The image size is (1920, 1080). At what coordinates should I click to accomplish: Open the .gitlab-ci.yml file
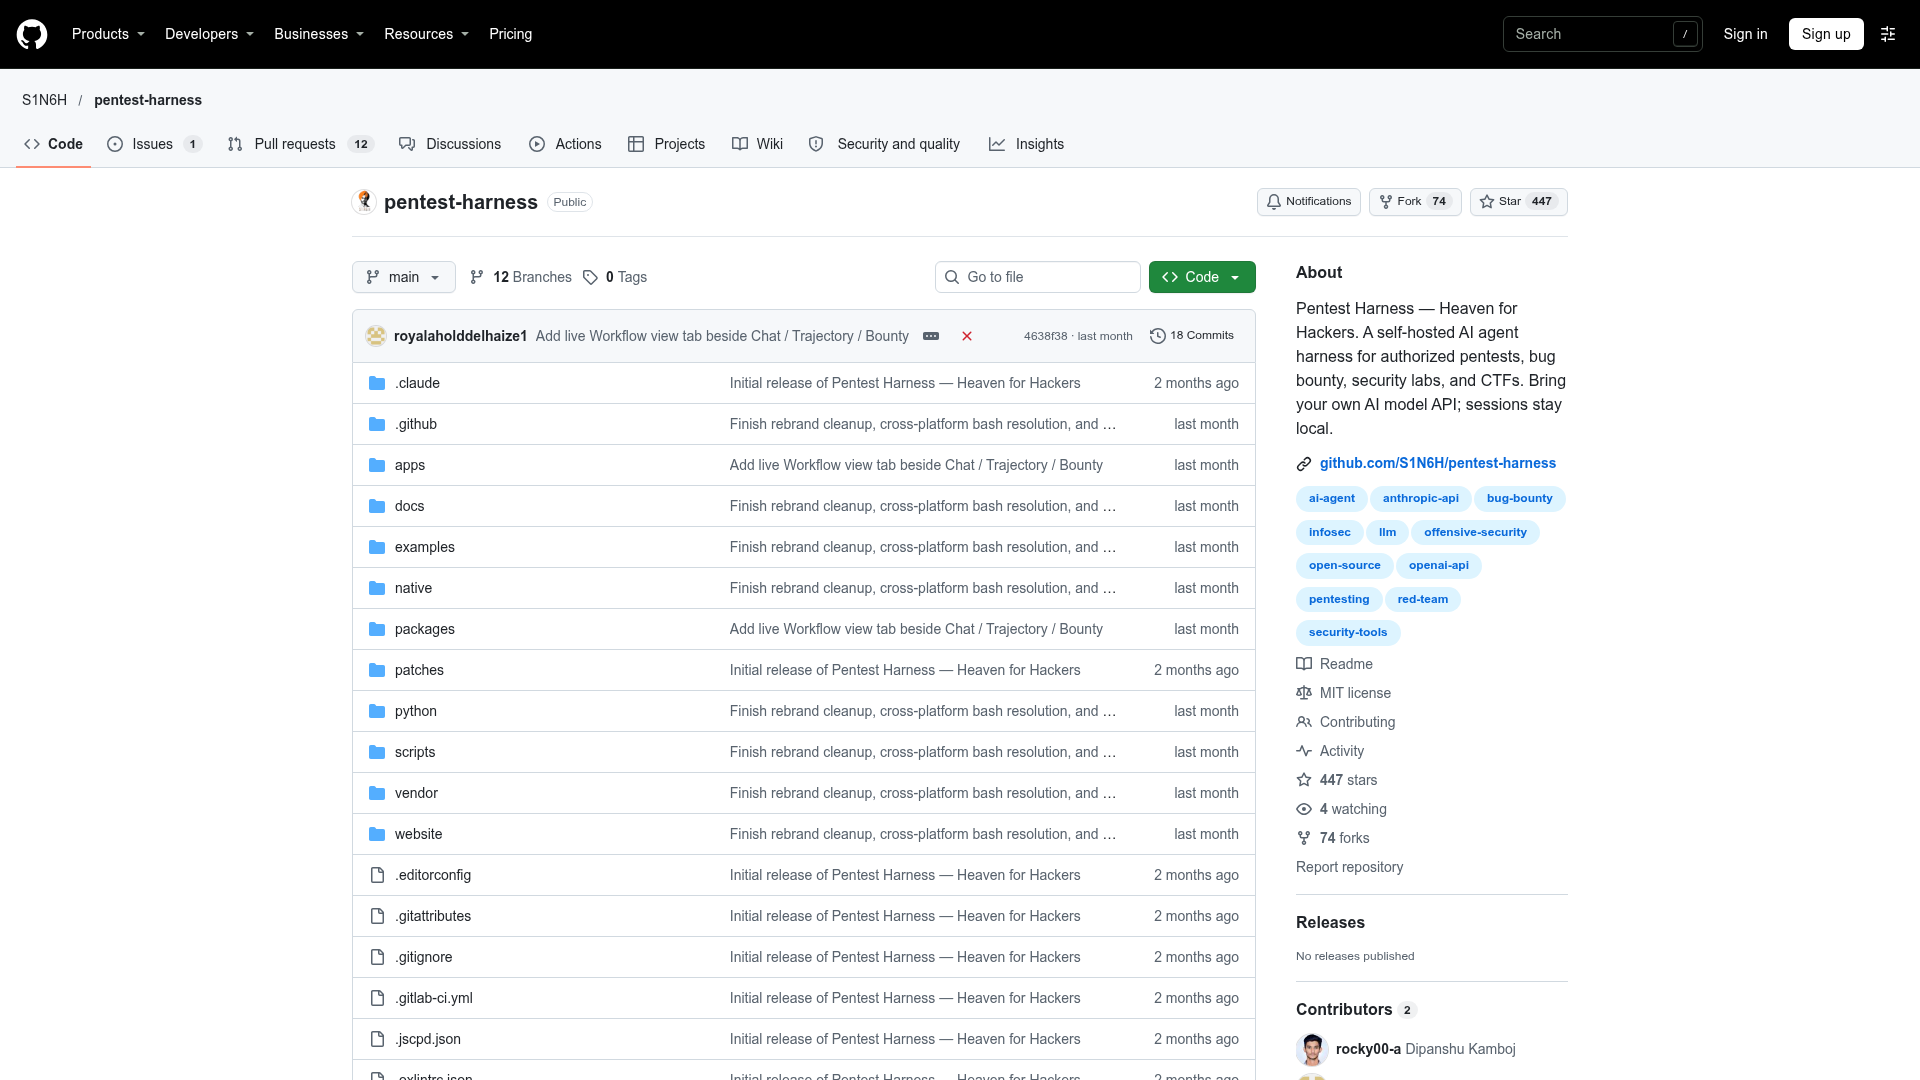[434, 998]
